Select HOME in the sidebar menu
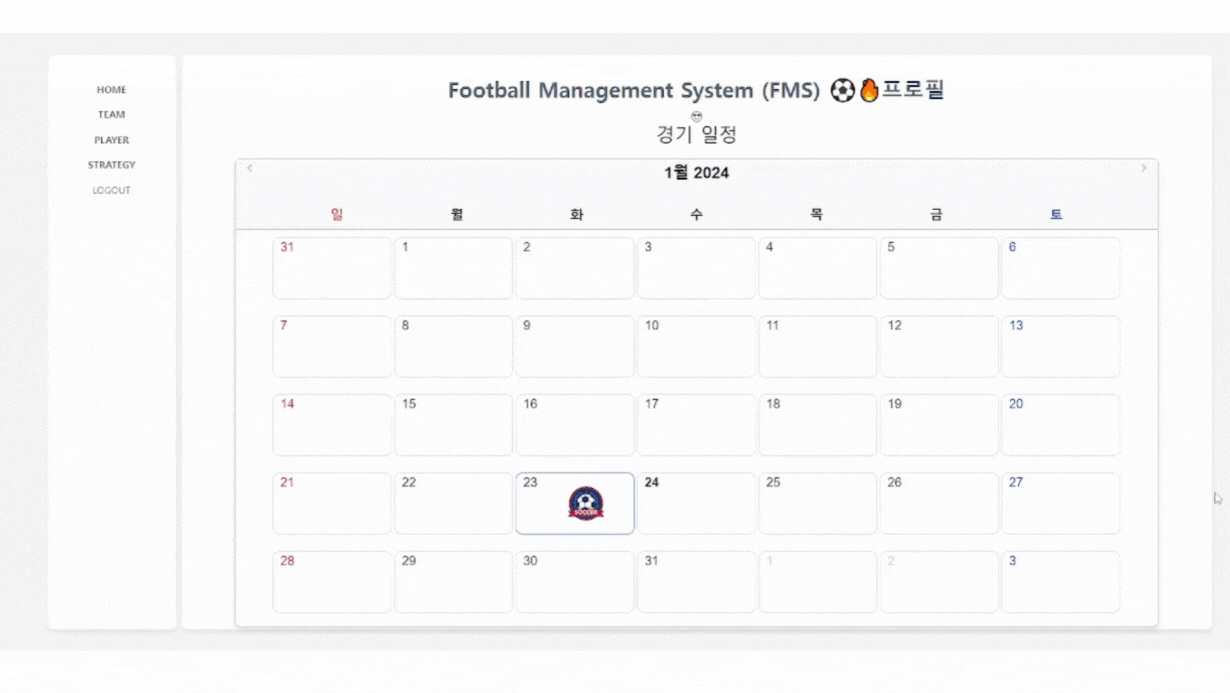 tap(111, 89)
